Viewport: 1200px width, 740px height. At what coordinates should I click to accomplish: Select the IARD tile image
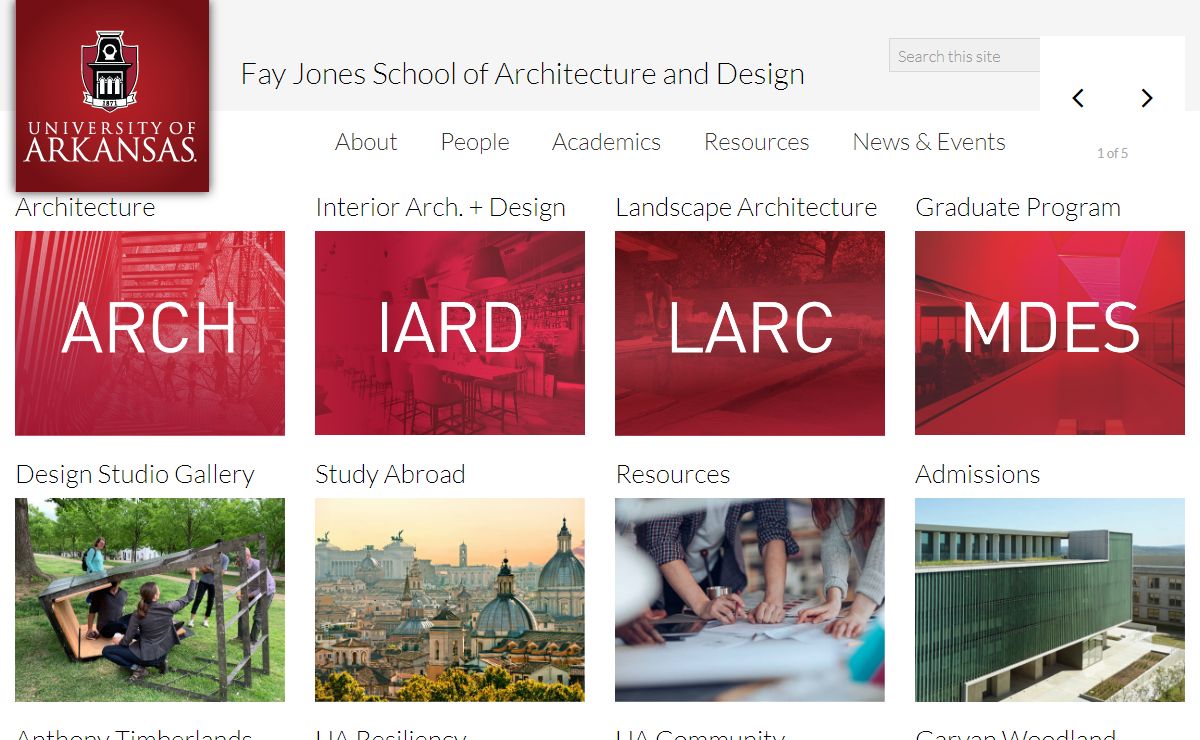tap(450, 333)
